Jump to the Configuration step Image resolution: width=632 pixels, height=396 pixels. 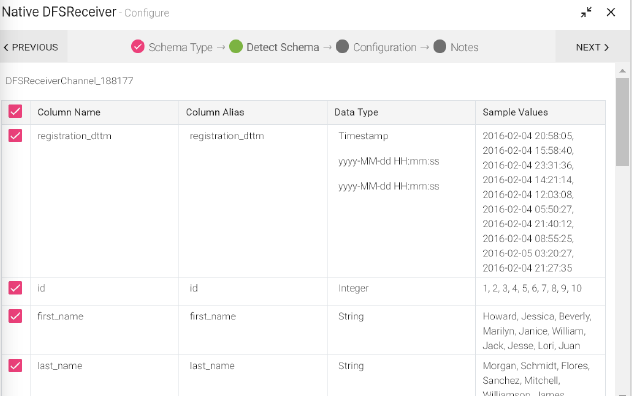click(385, 47)
